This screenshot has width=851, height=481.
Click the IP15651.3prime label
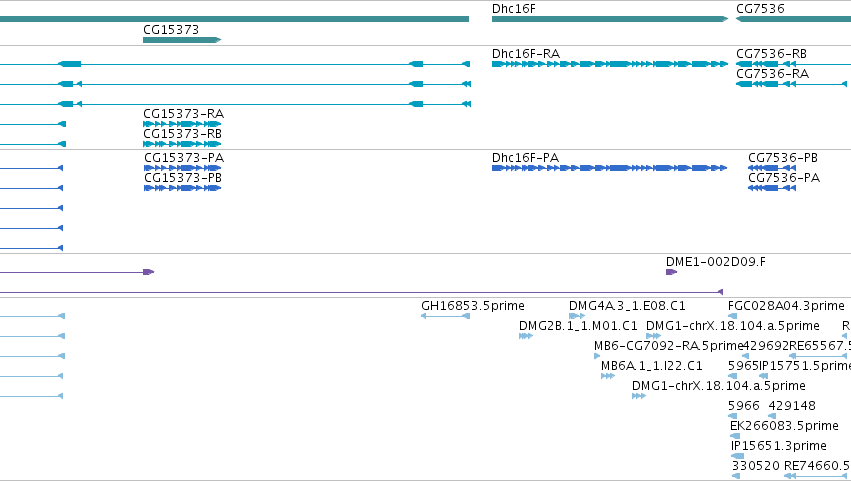click(x=779, y=446)
